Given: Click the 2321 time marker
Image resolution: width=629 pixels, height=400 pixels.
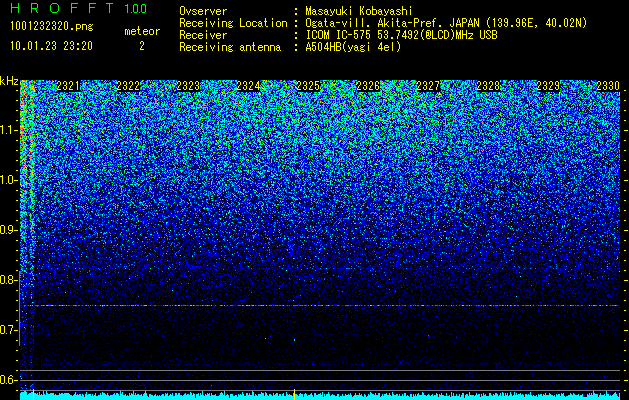Looking at the screenshot, I should (x=69, y=86).
